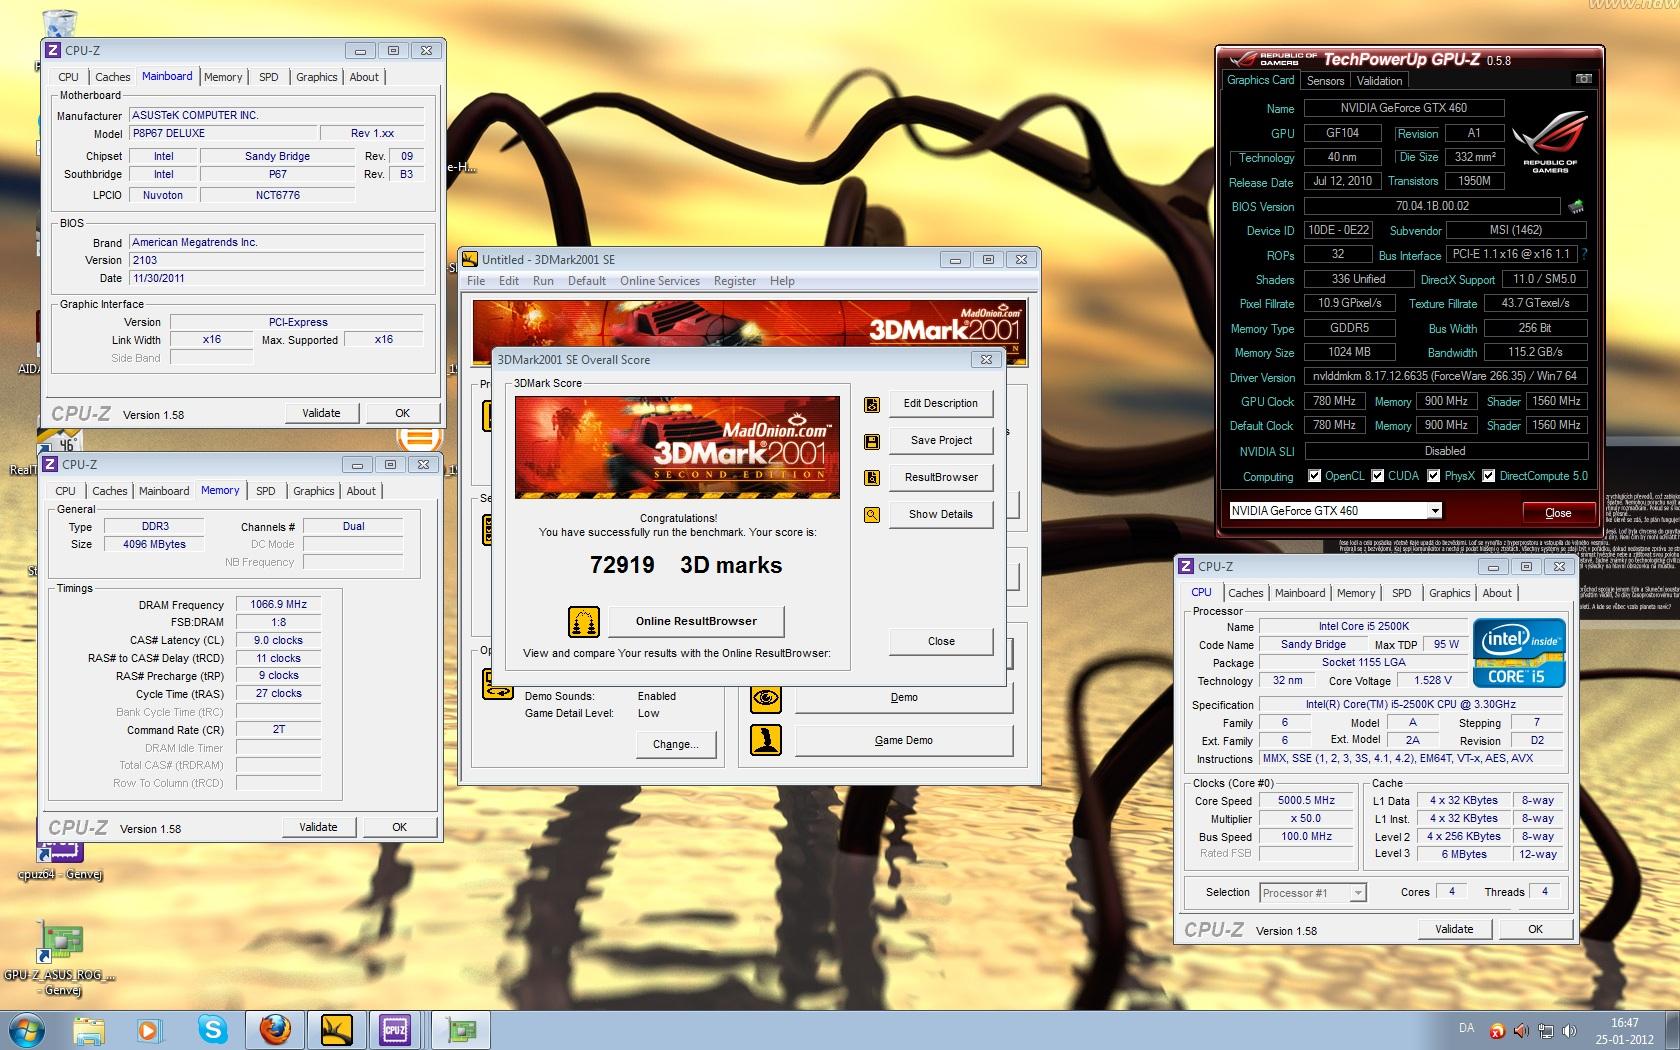Click the Register menu in 3DMark2001
This screenshot has width=1680, height=1050.
735,281
